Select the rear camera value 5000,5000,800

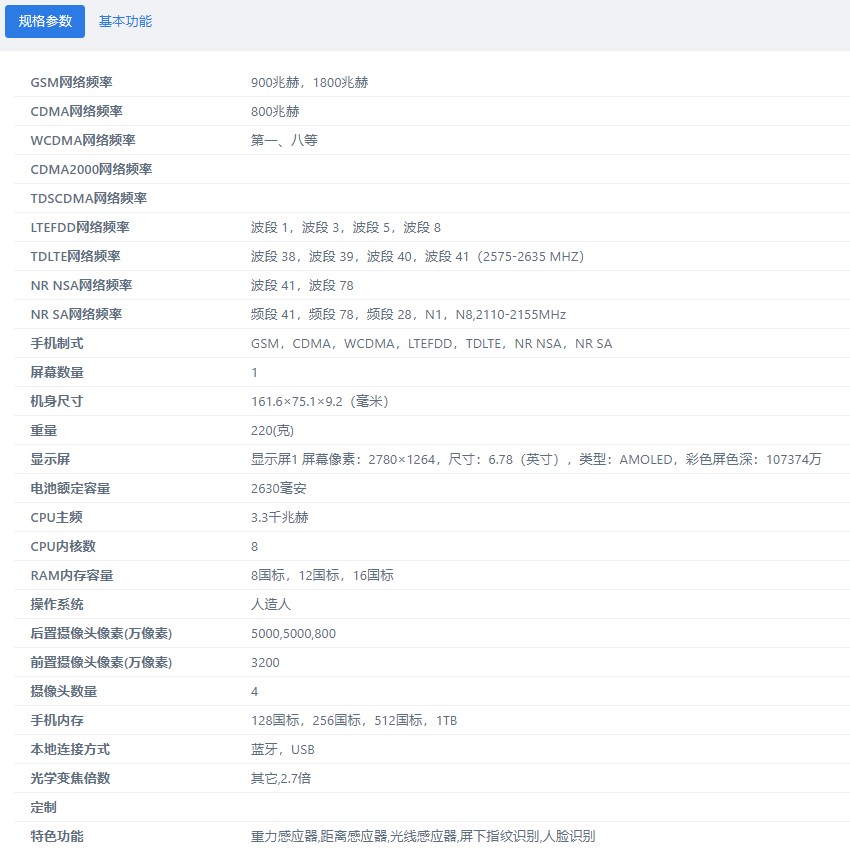293,633
